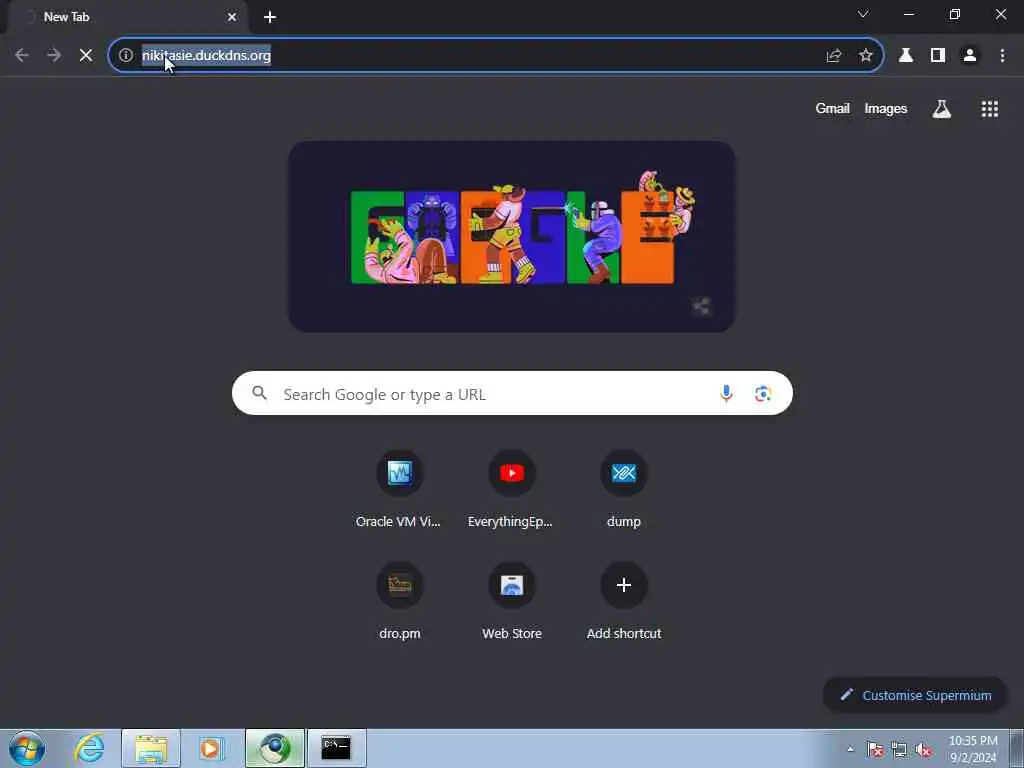
Task: Share this page icon in address bar
Action: pos(833,56)
